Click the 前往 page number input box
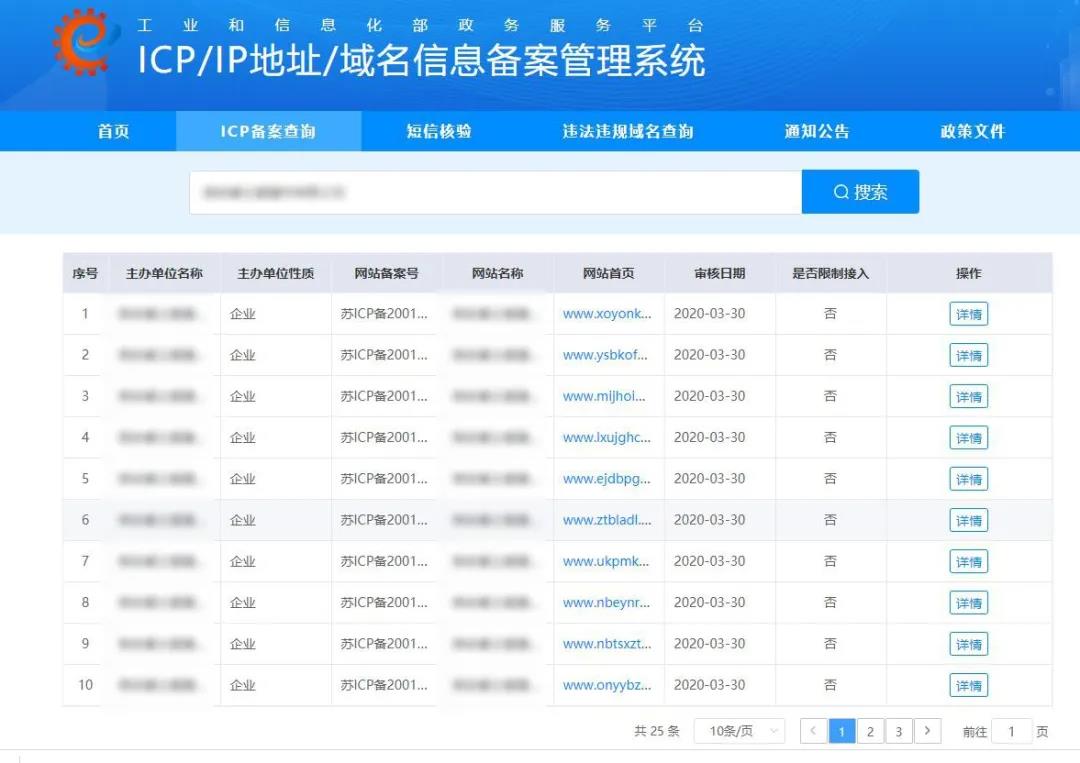This screenshot has height=763, width=1080. 1011,732
